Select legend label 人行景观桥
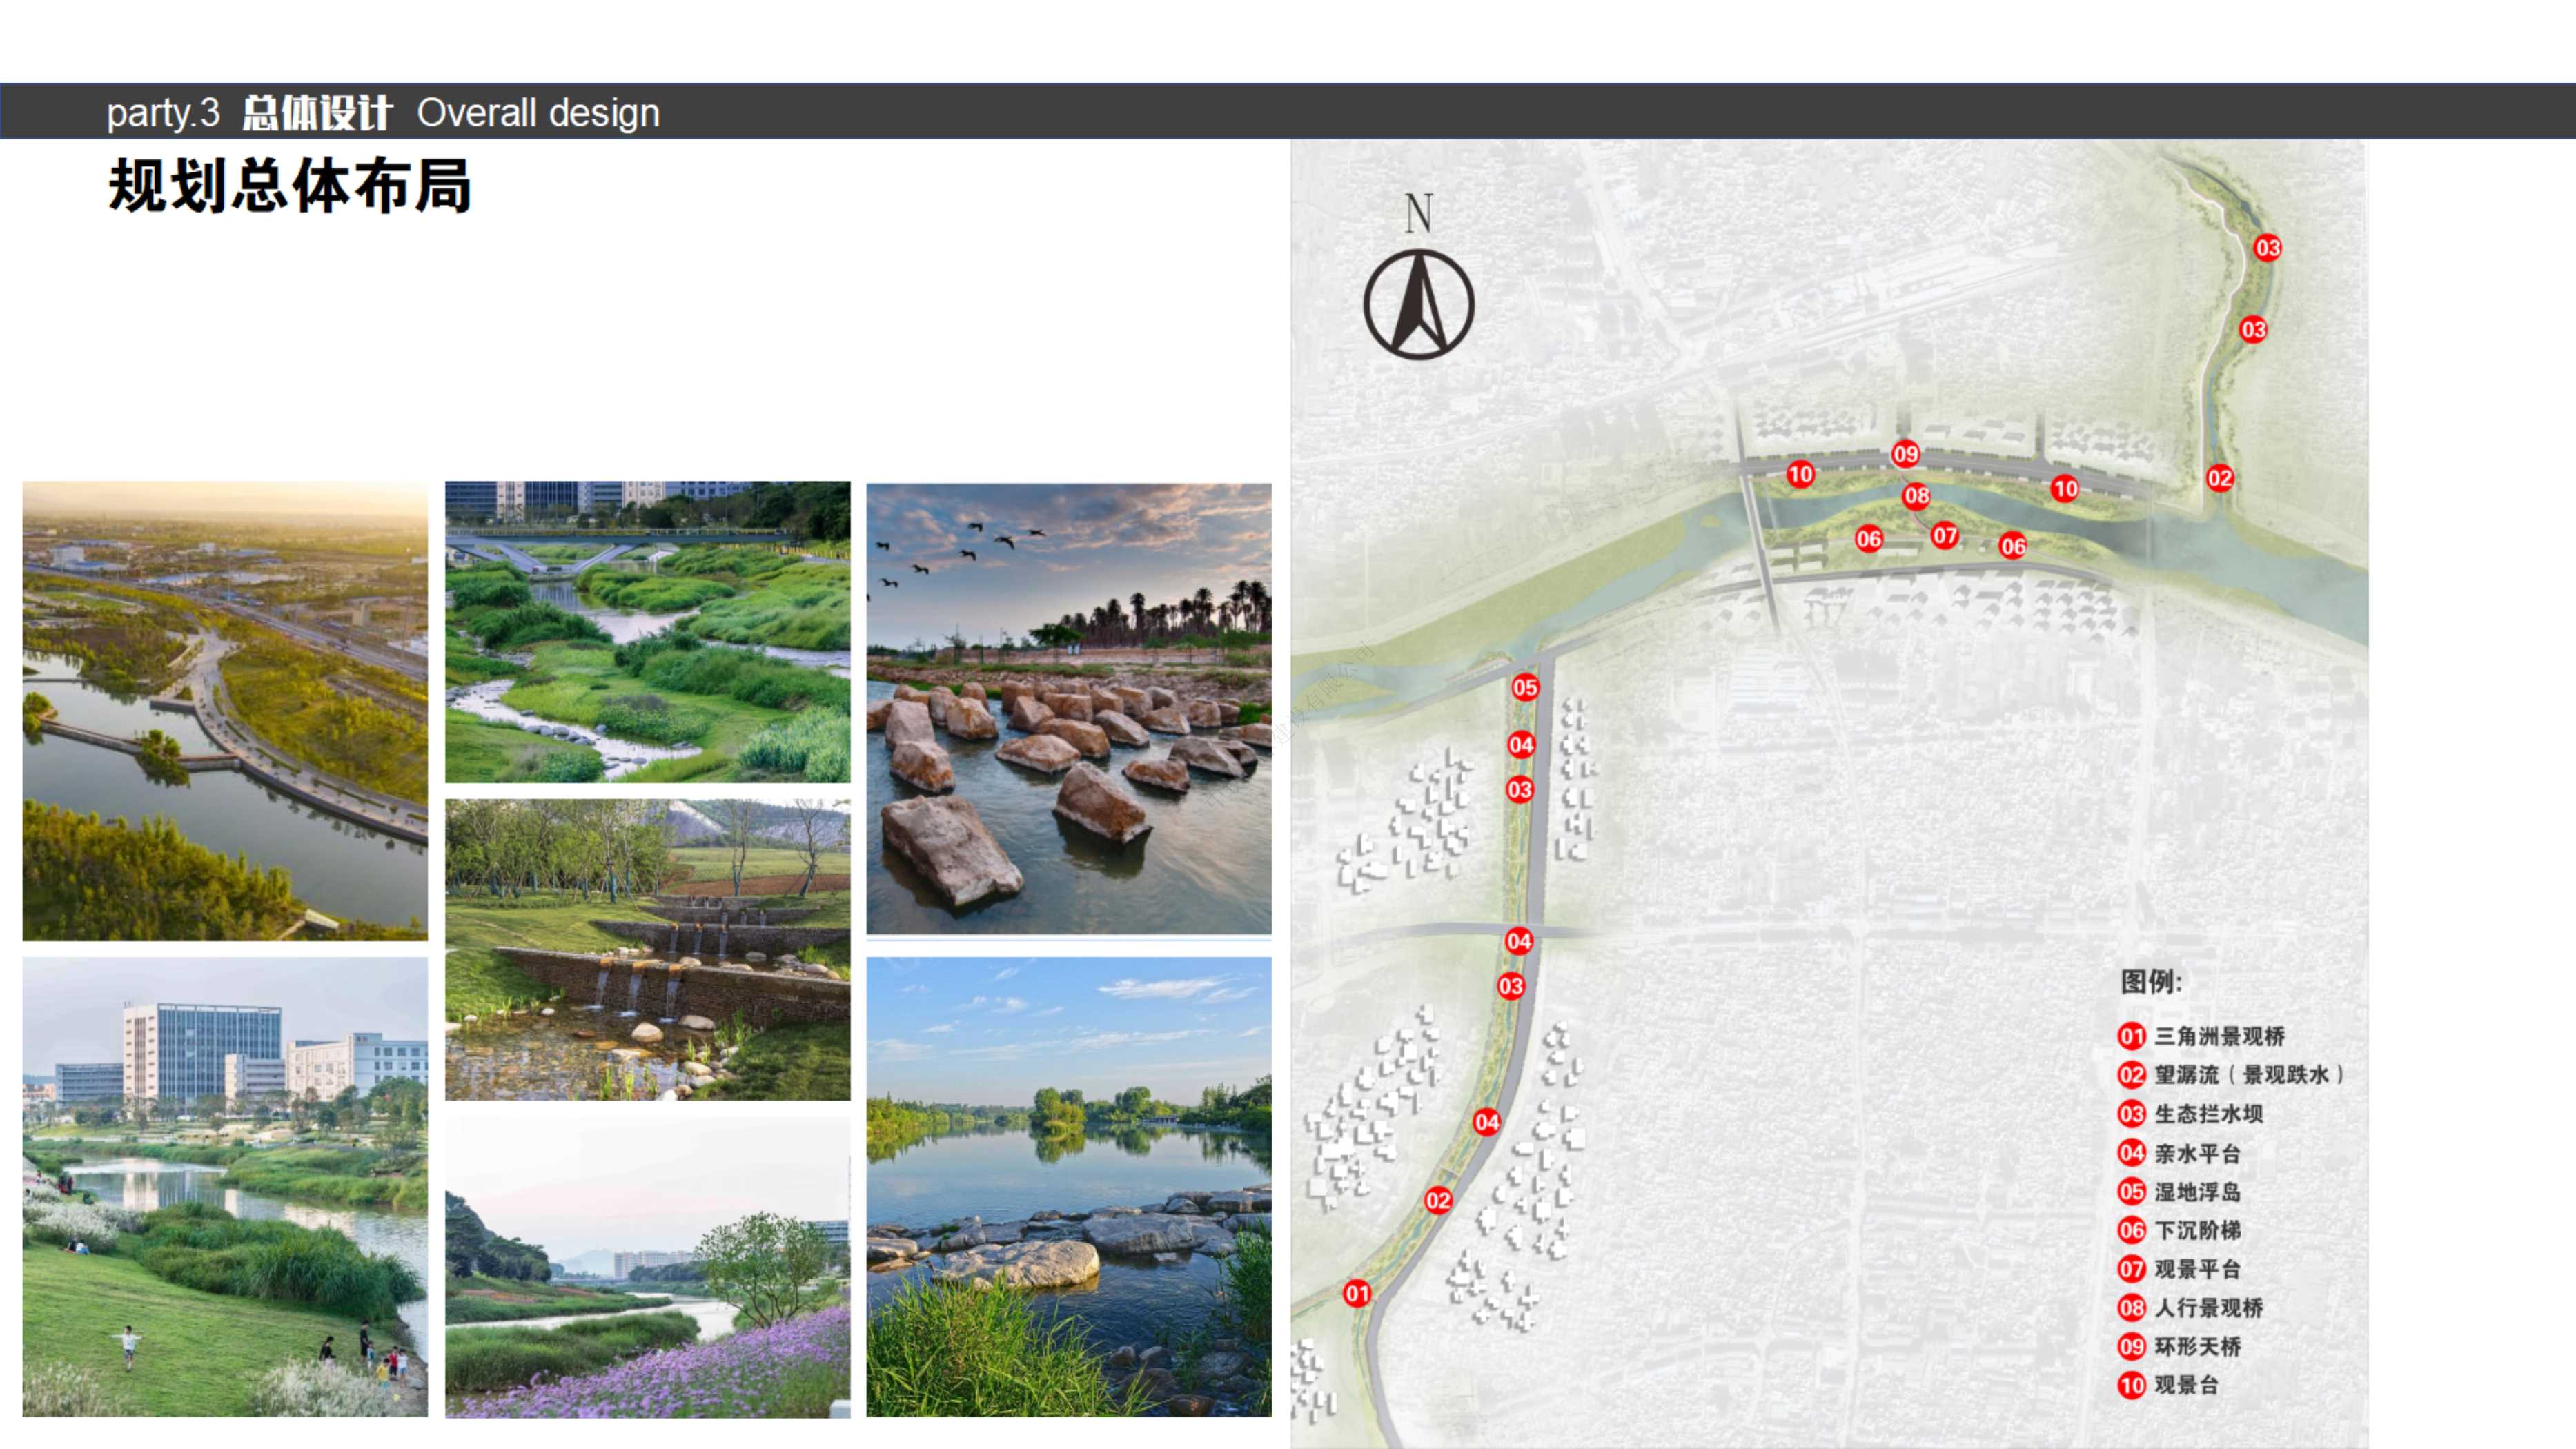 tap(2208, 1308)
